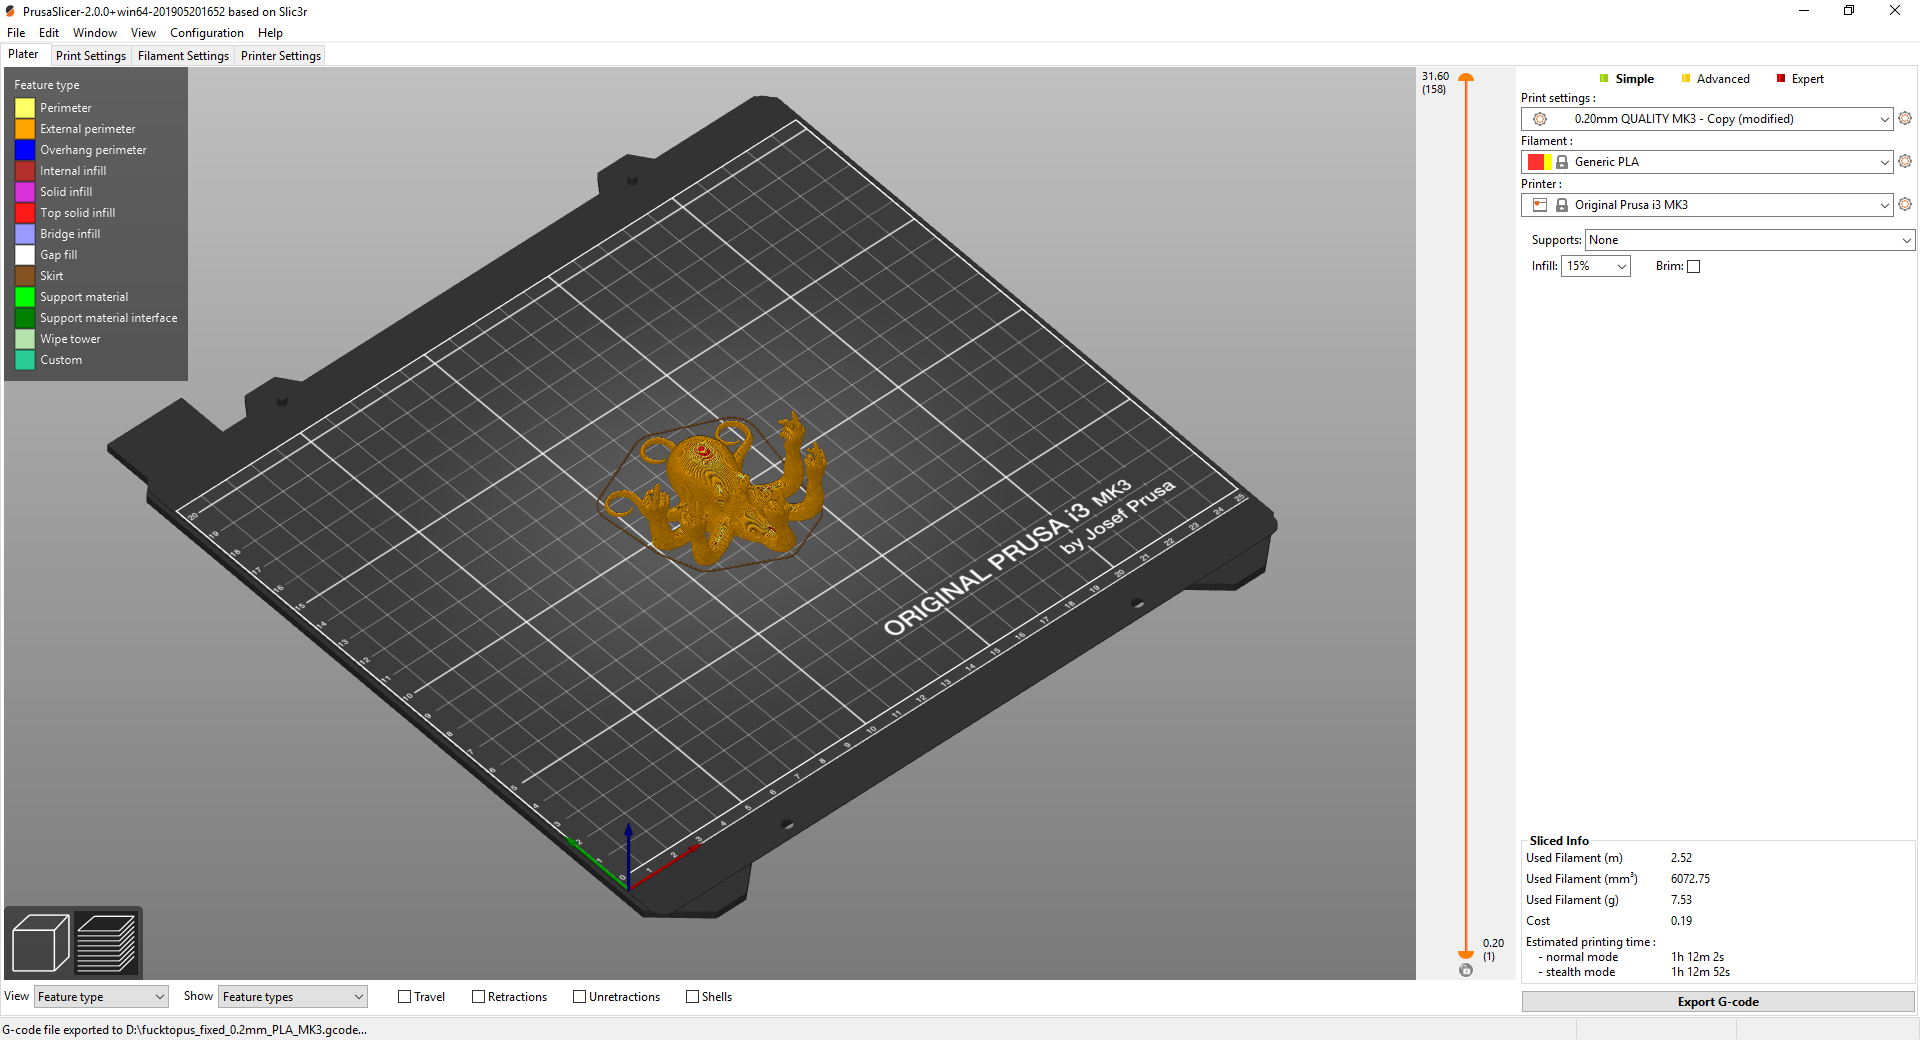1920x1040 pixels.
Task: Click the green Support material legend swatch
Action: coord(25,297)
